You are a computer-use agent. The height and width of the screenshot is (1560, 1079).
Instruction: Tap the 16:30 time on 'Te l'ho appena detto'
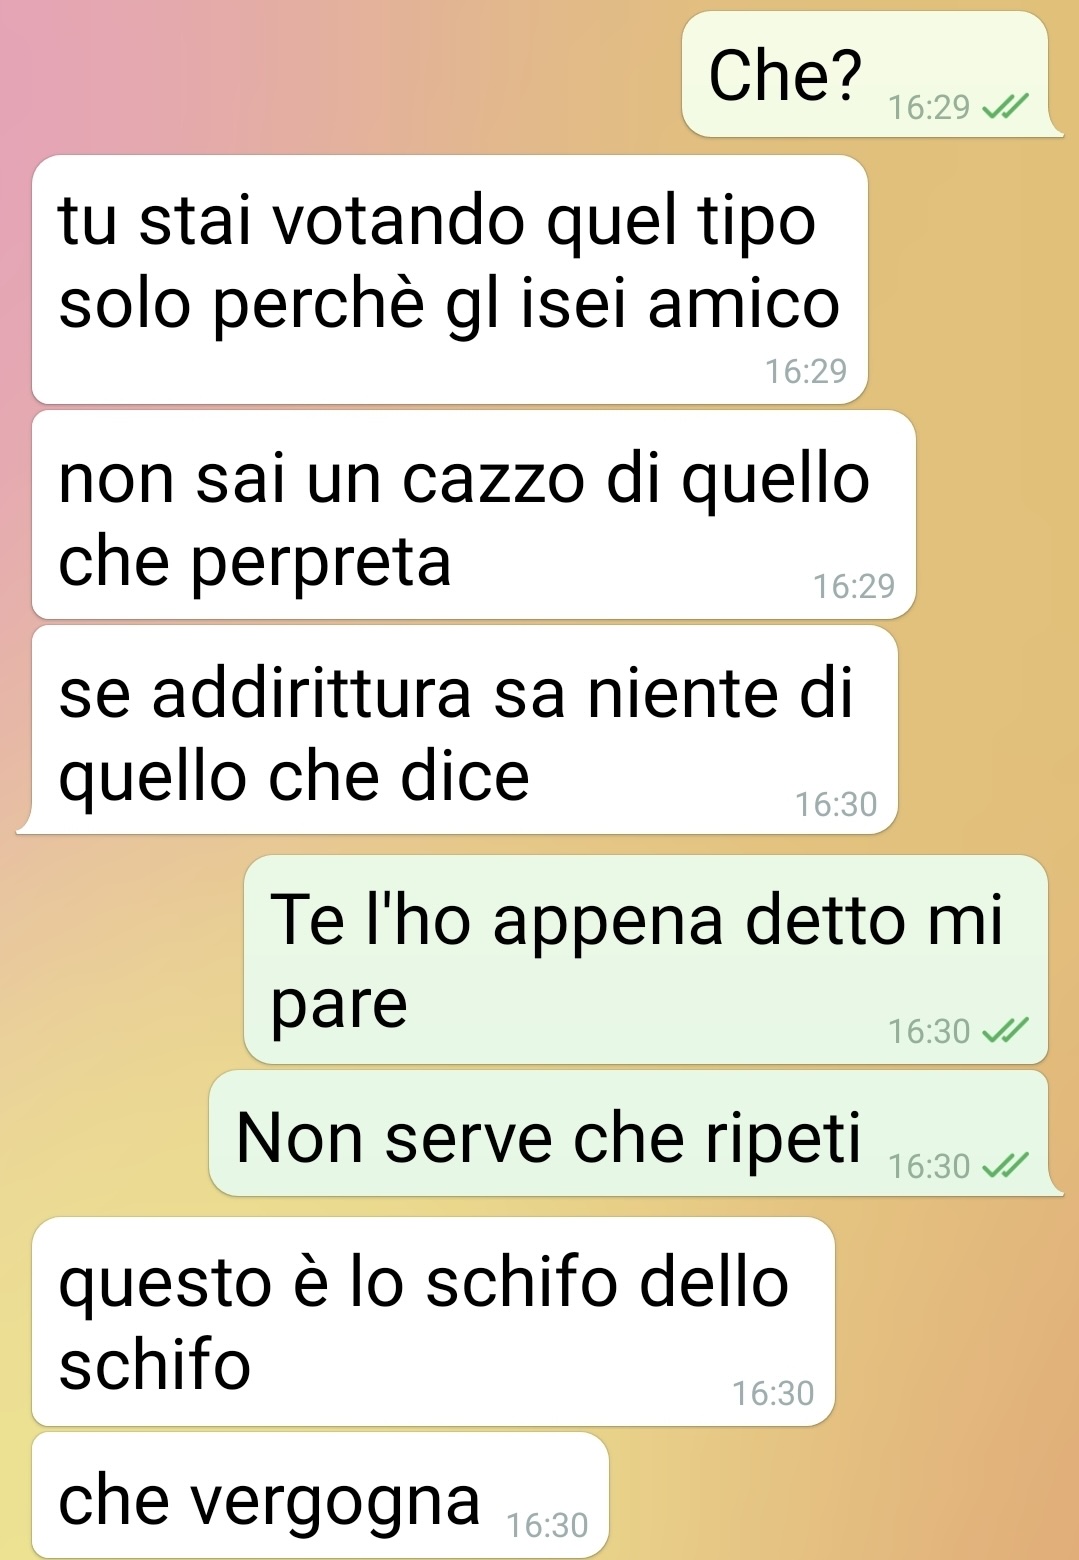[929, 1031]
